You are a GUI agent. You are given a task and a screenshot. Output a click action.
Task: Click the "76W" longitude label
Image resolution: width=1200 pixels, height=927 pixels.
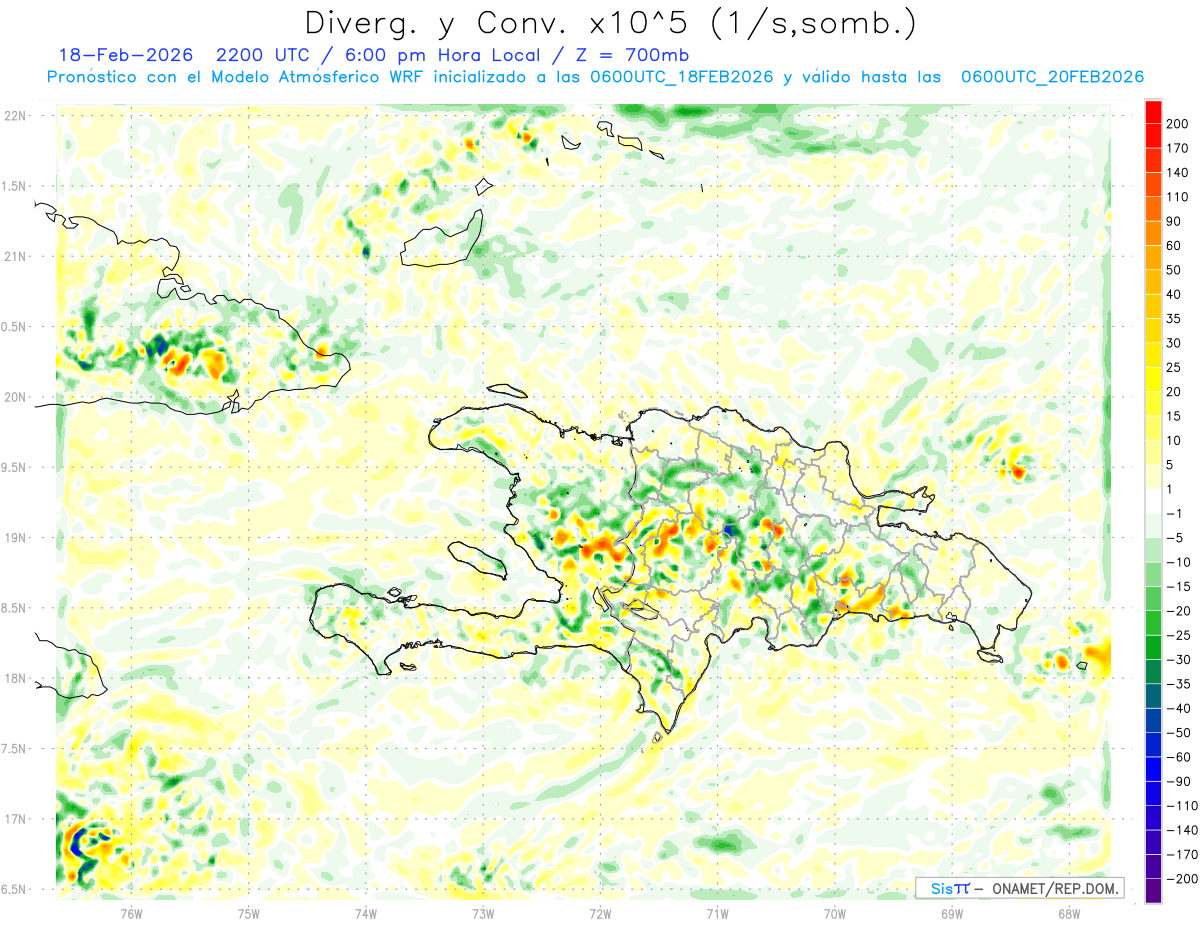point(131,913)
